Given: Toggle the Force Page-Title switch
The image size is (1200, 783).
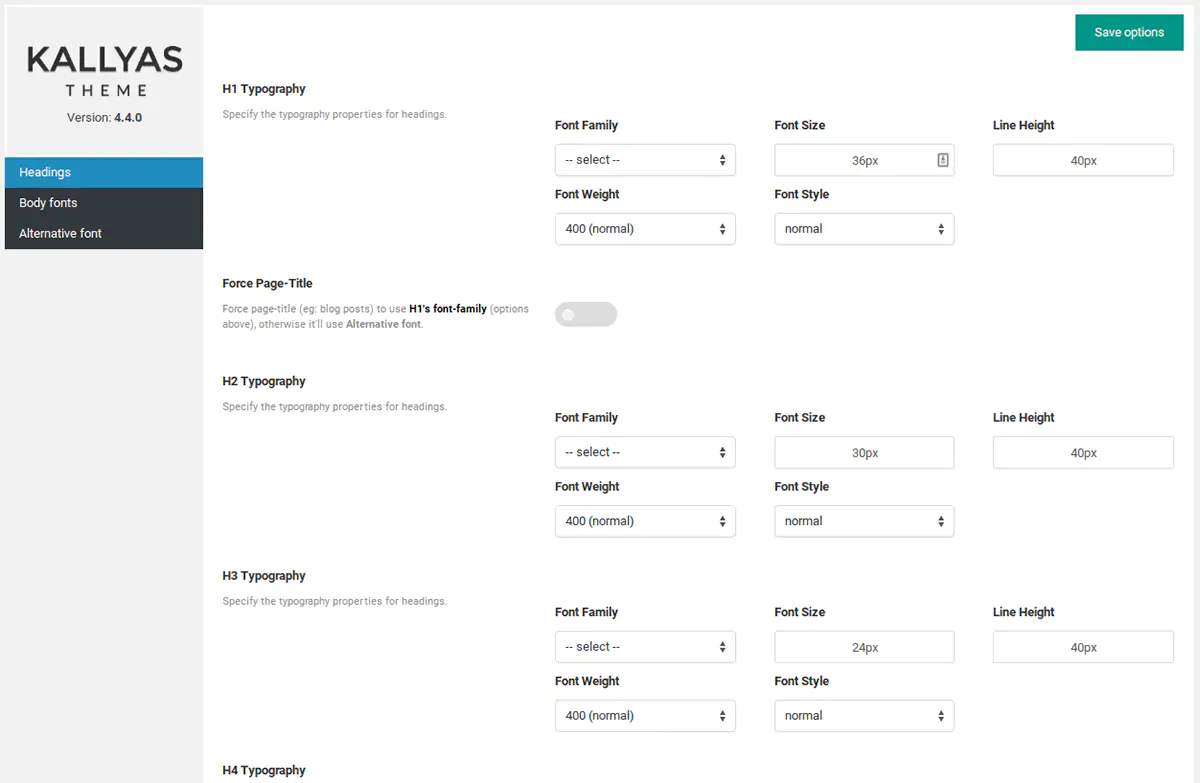Looking at the screenshot, I should [586, 315].
